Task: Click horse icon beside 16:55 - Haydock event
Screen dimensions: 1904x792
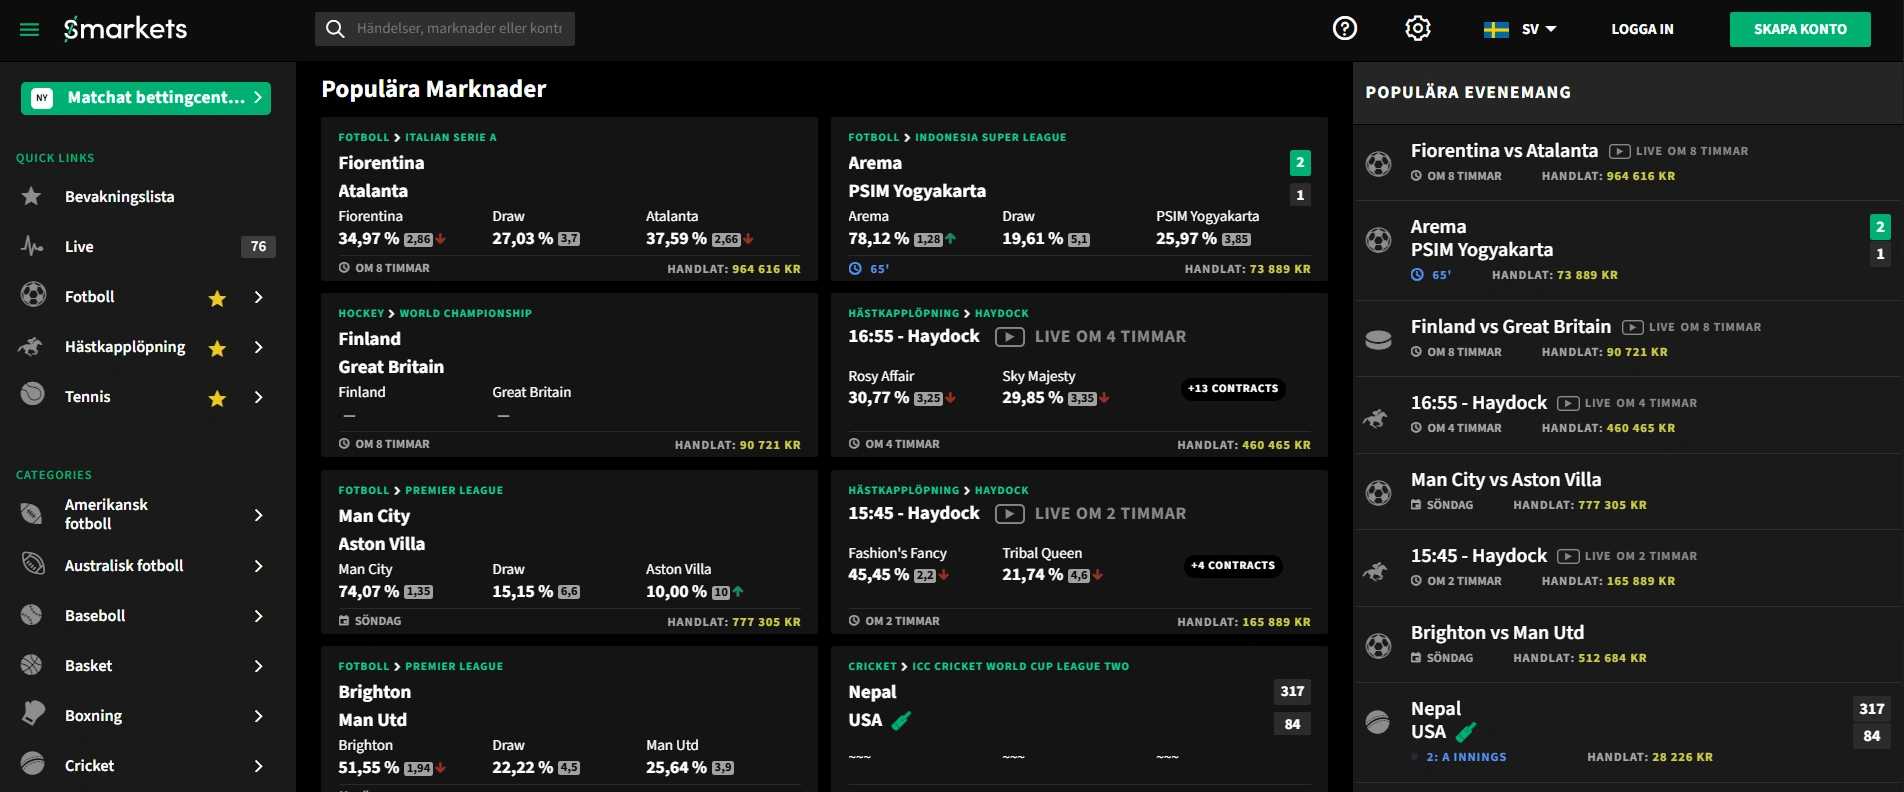Action: [x=1377, y=417]
